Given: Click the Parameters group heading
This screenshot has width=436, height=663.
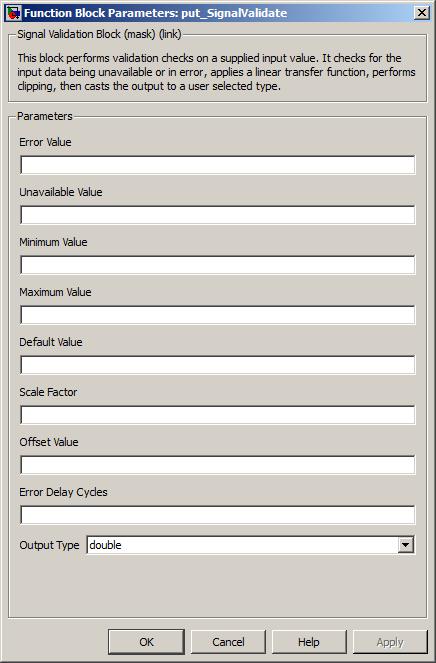Looking at the screenshot, I should click(45, 116).
